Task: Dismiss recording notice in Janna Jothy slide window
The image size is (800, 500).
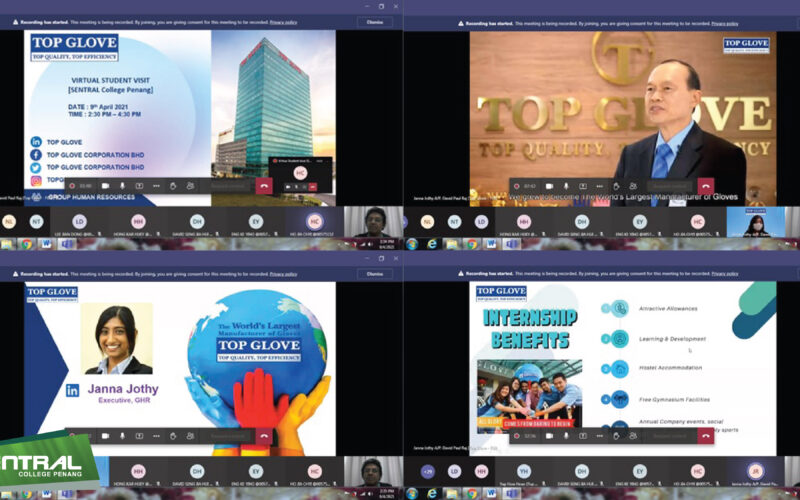Action: pos(375,274)
